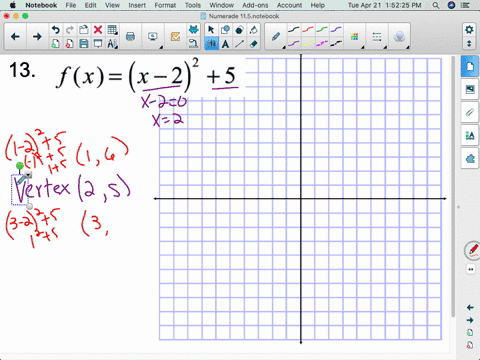This screenshot has width=480, height=360.
Task: Open the response assessment checkmark icon
Action: pos(176,37)
